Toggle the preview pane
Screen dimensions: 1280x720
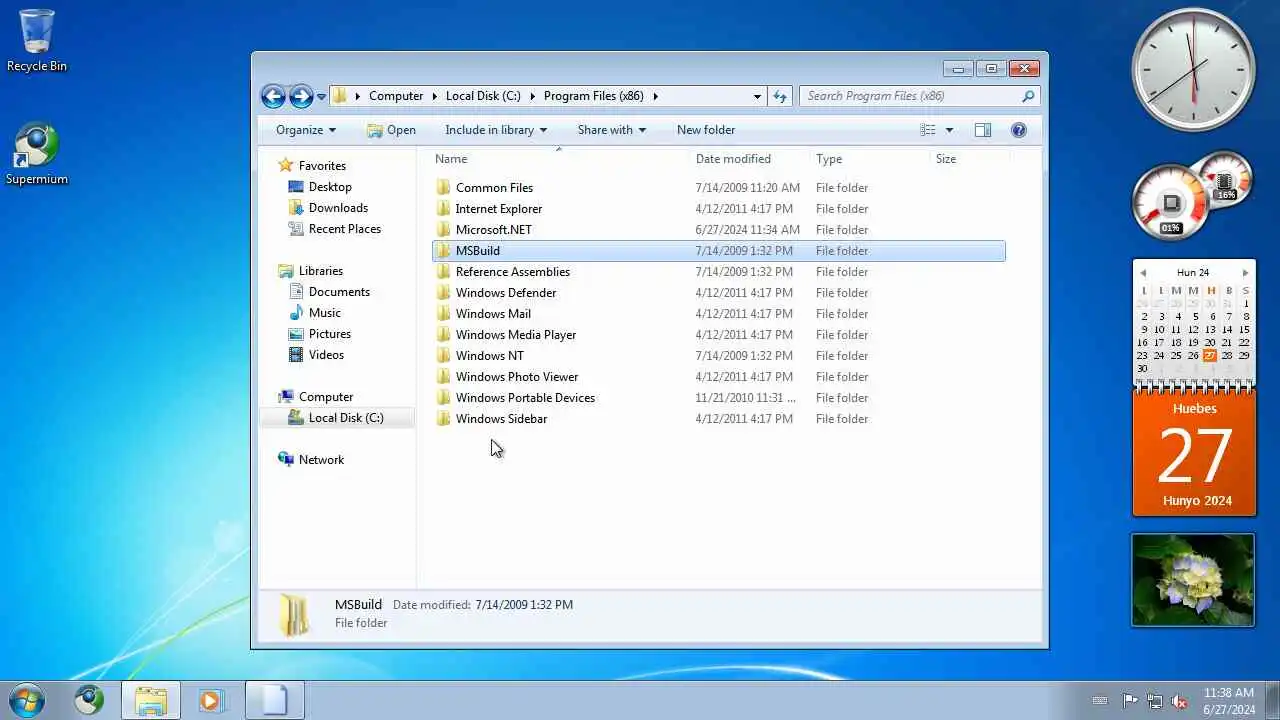point(983,130)
